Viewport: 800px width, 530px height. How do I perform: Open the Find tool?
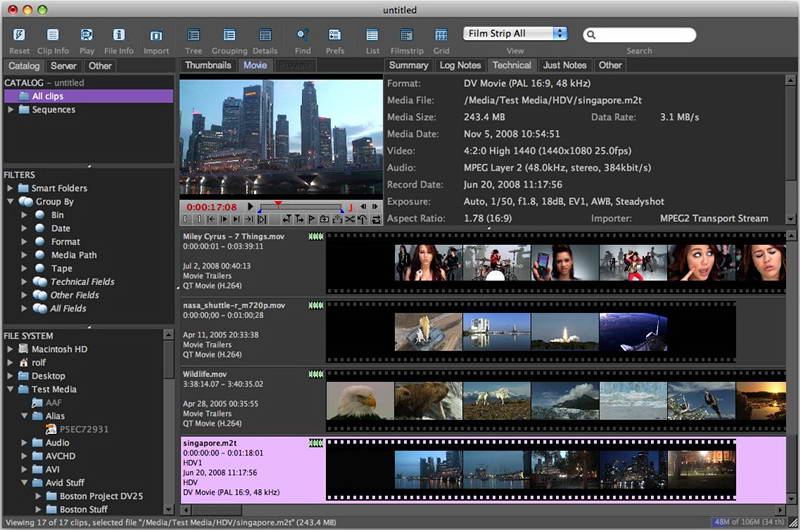(x=302, y=36)
